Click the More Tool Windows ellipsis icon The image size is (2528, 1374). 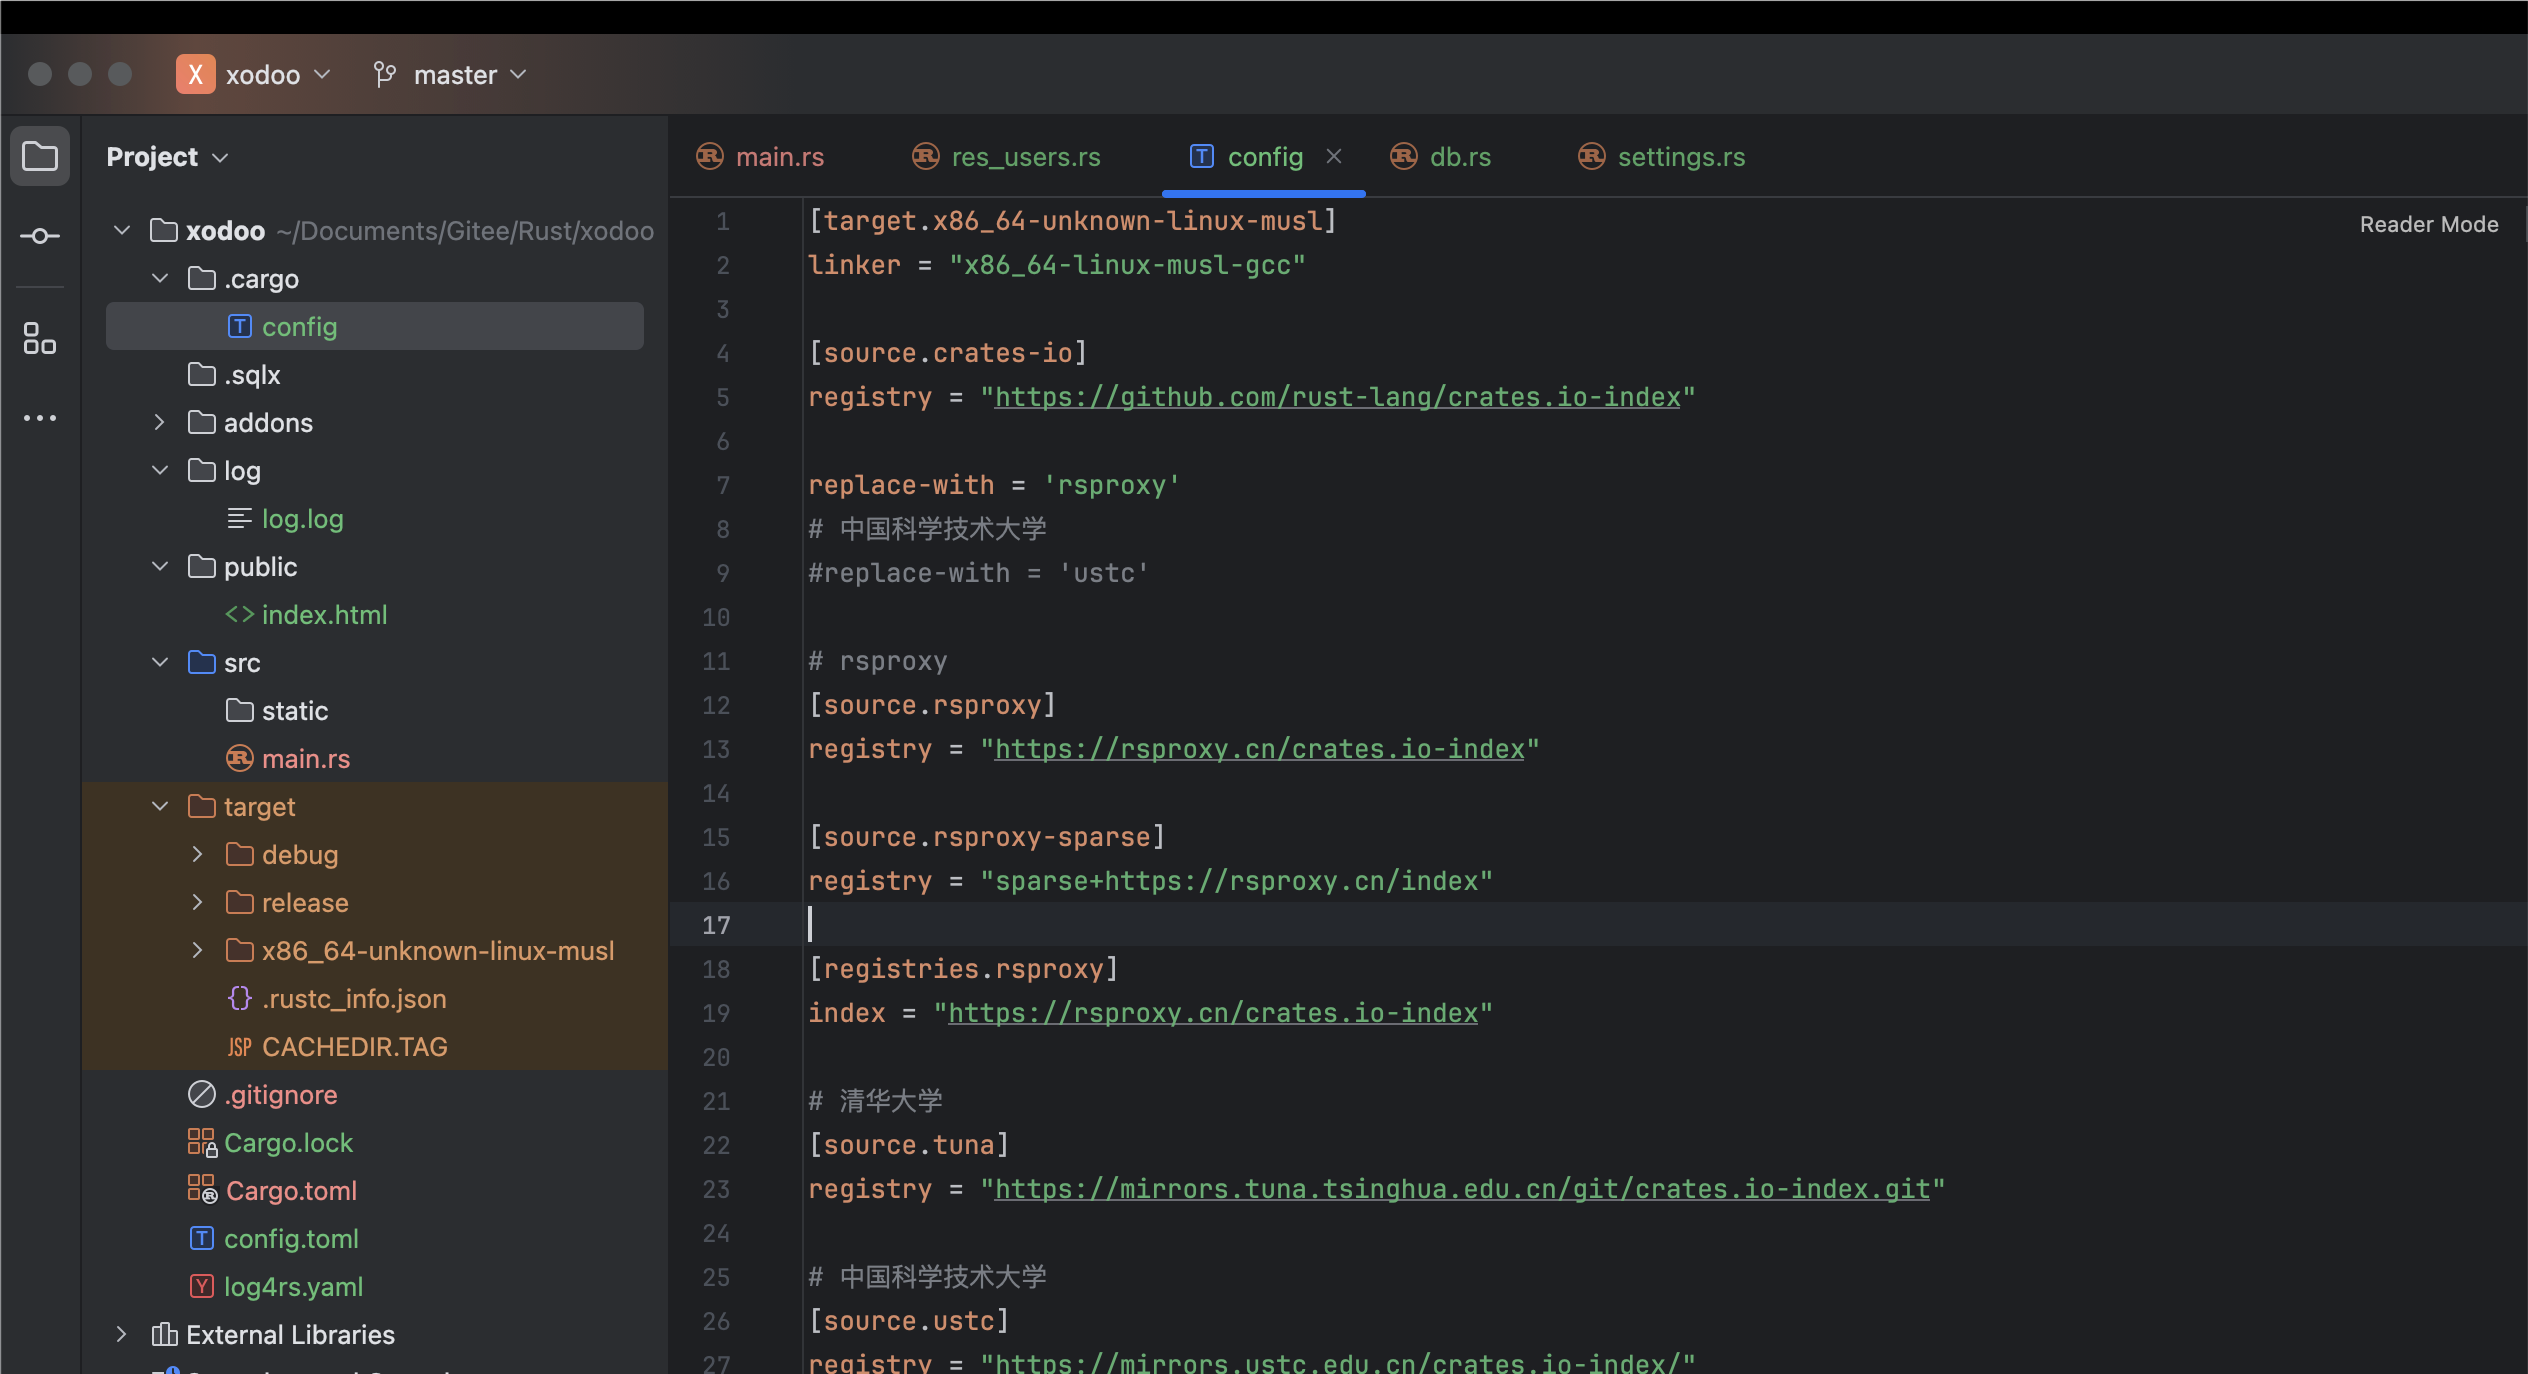[39, 417]
